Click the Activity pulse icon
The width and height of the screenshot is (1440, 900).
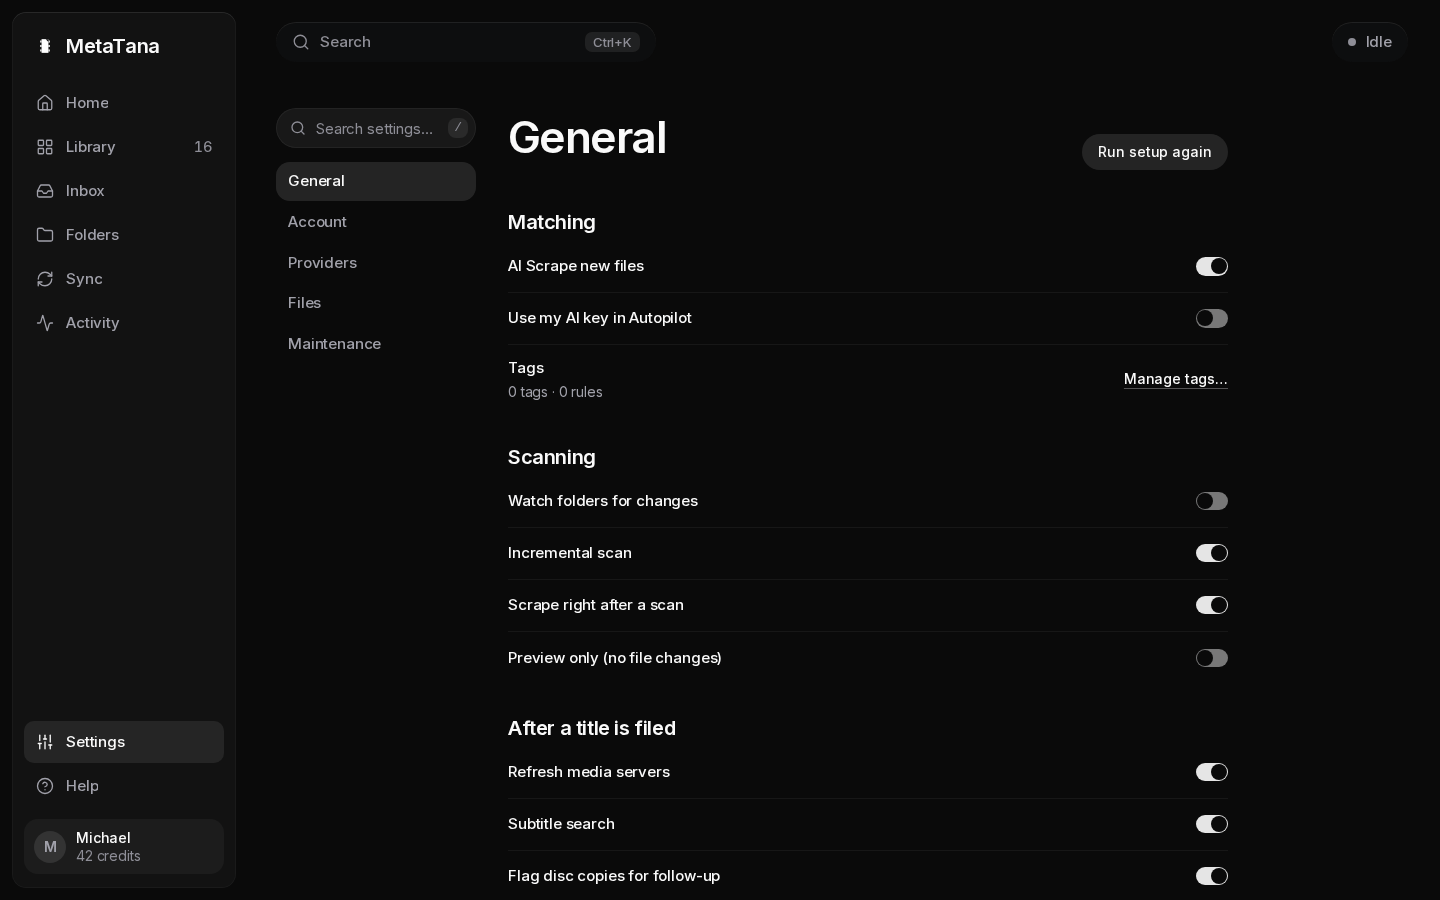pos(45,323)
